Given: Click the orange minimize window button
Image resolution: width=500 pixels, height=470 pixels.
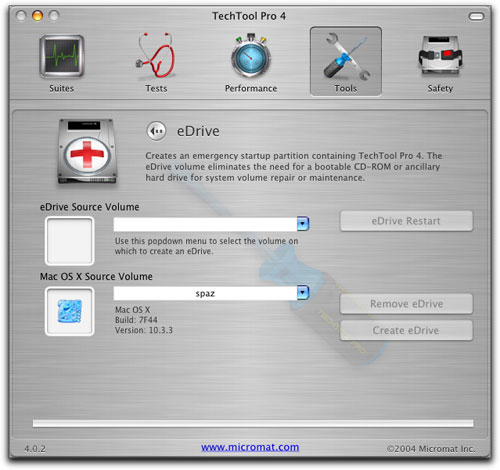Looking at the screenshot, I should tap(37, 16).
